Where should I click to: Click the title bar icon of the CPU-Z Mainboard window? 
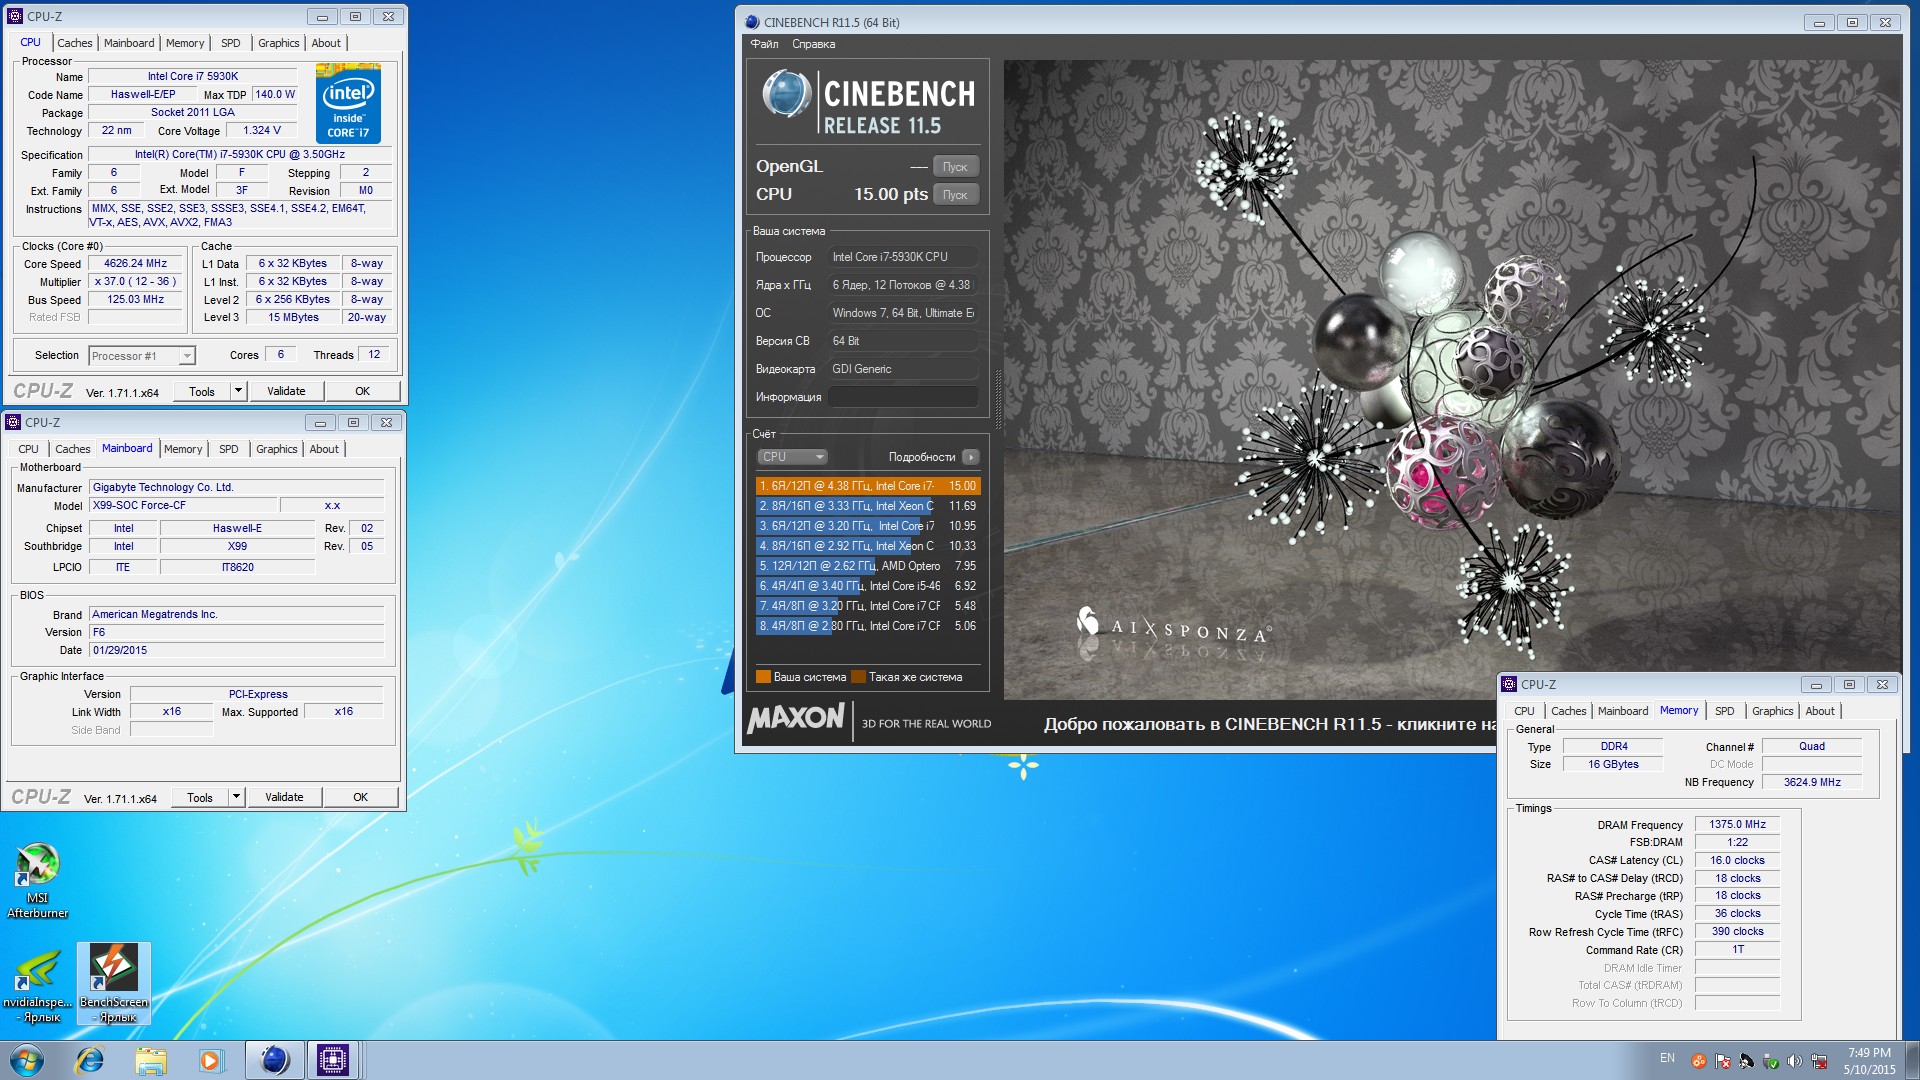click(x=13, y=422)
